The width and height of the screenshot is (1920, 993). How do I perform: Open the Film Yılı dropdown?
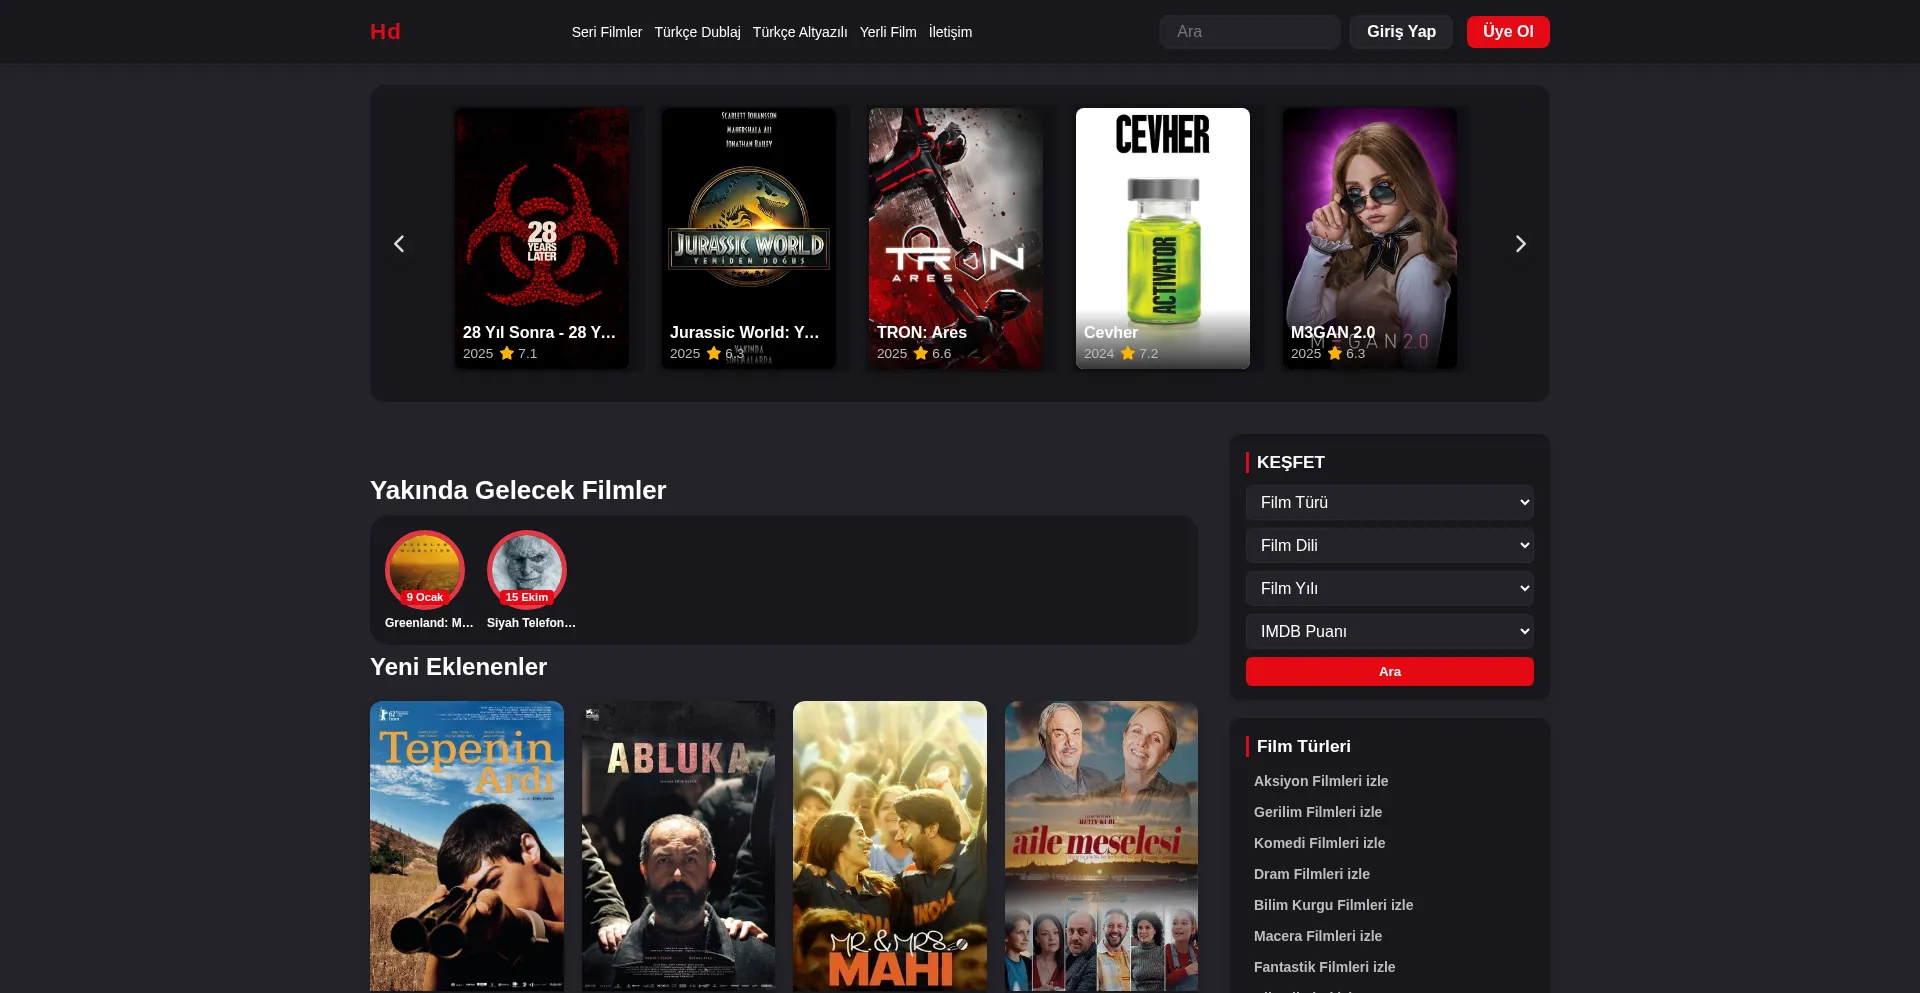point(1389,589)
